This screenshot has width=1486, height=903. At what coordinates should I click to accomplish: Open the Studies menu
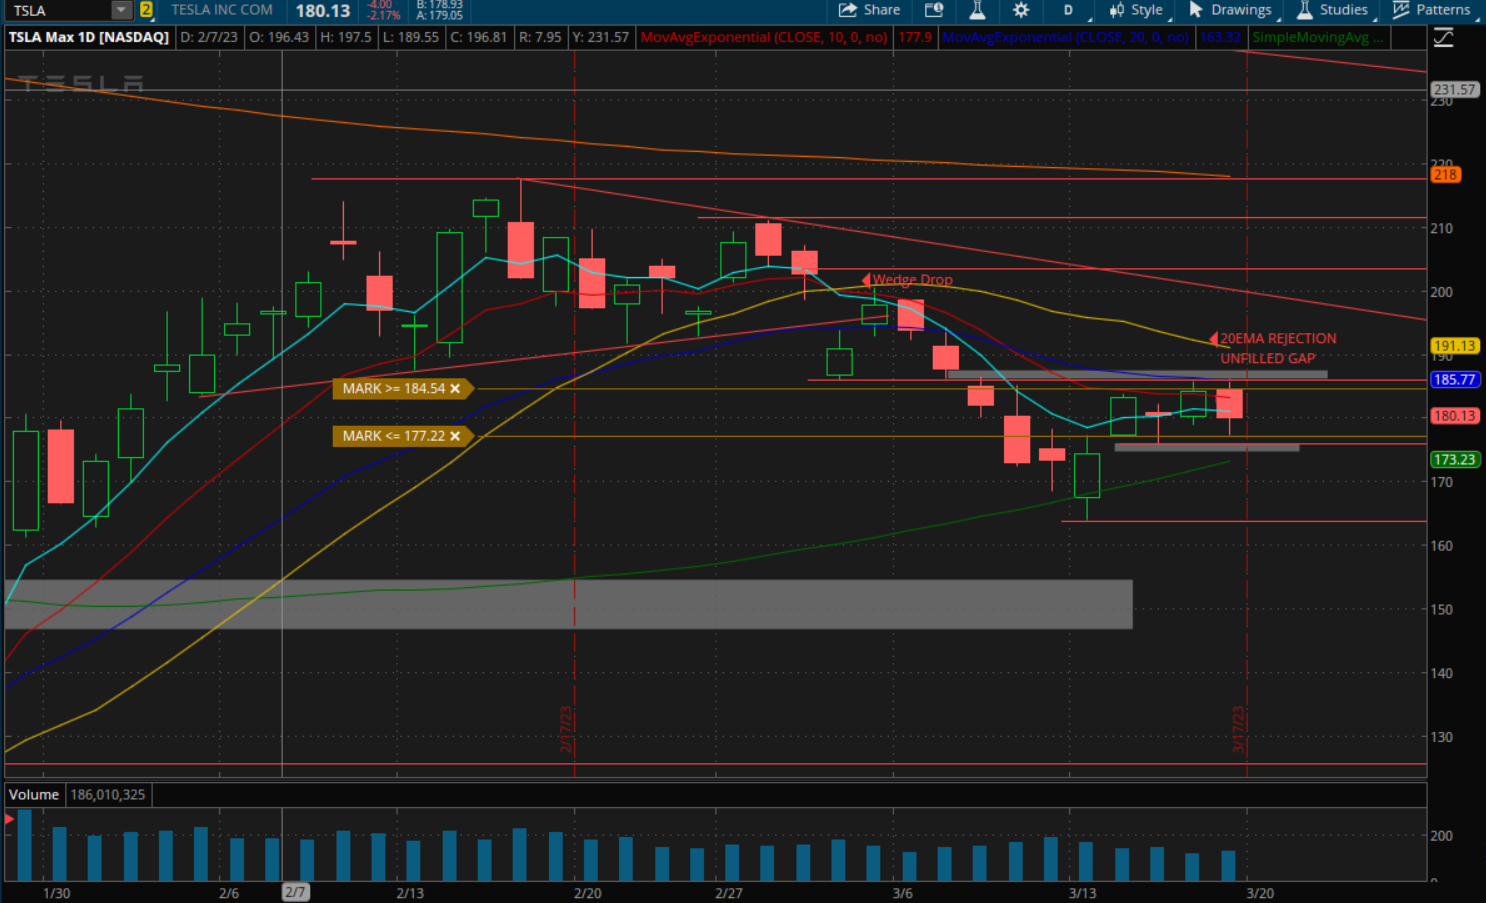[1333, 10]
